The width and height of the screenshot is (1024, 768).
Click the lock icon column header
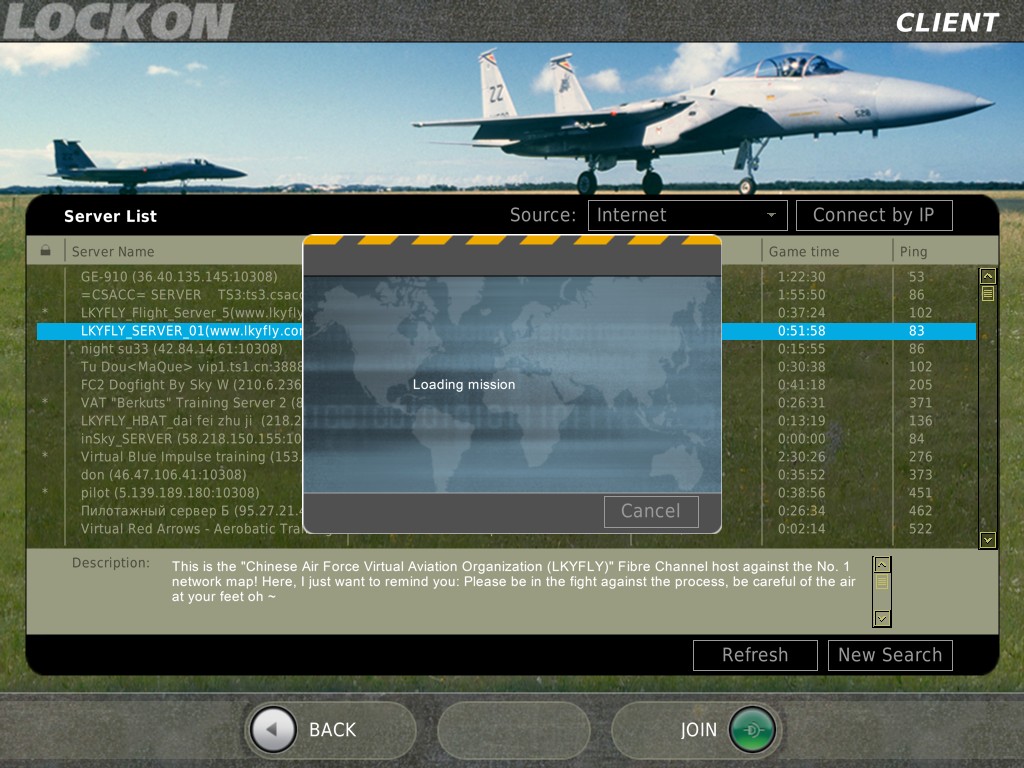(x=45, y=251)
